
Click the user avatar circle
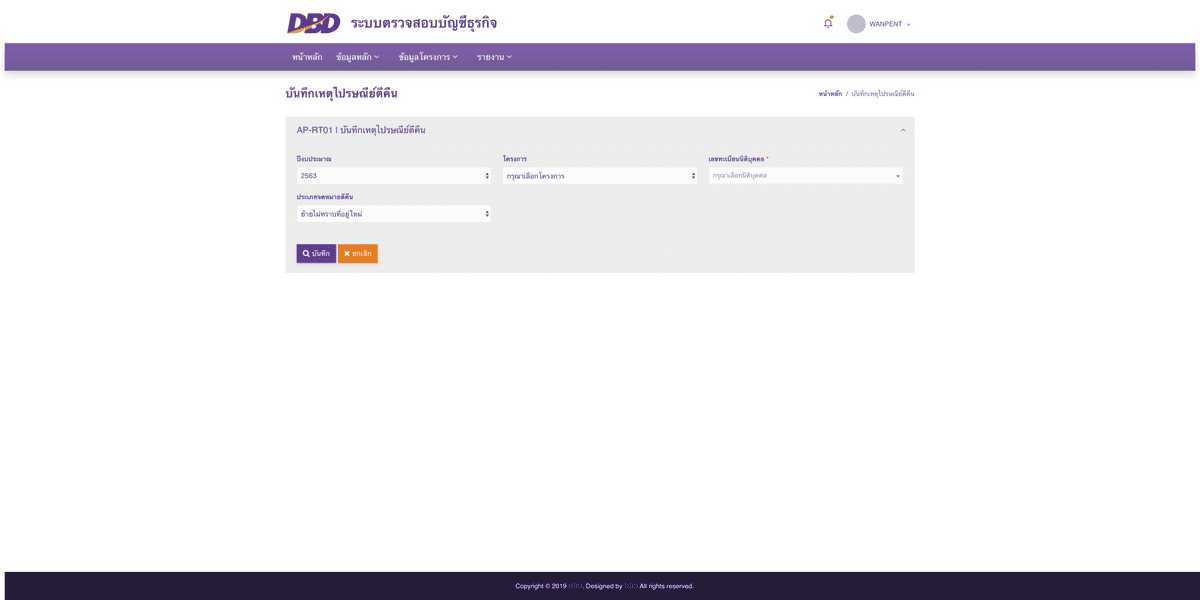tap(856, 24)
